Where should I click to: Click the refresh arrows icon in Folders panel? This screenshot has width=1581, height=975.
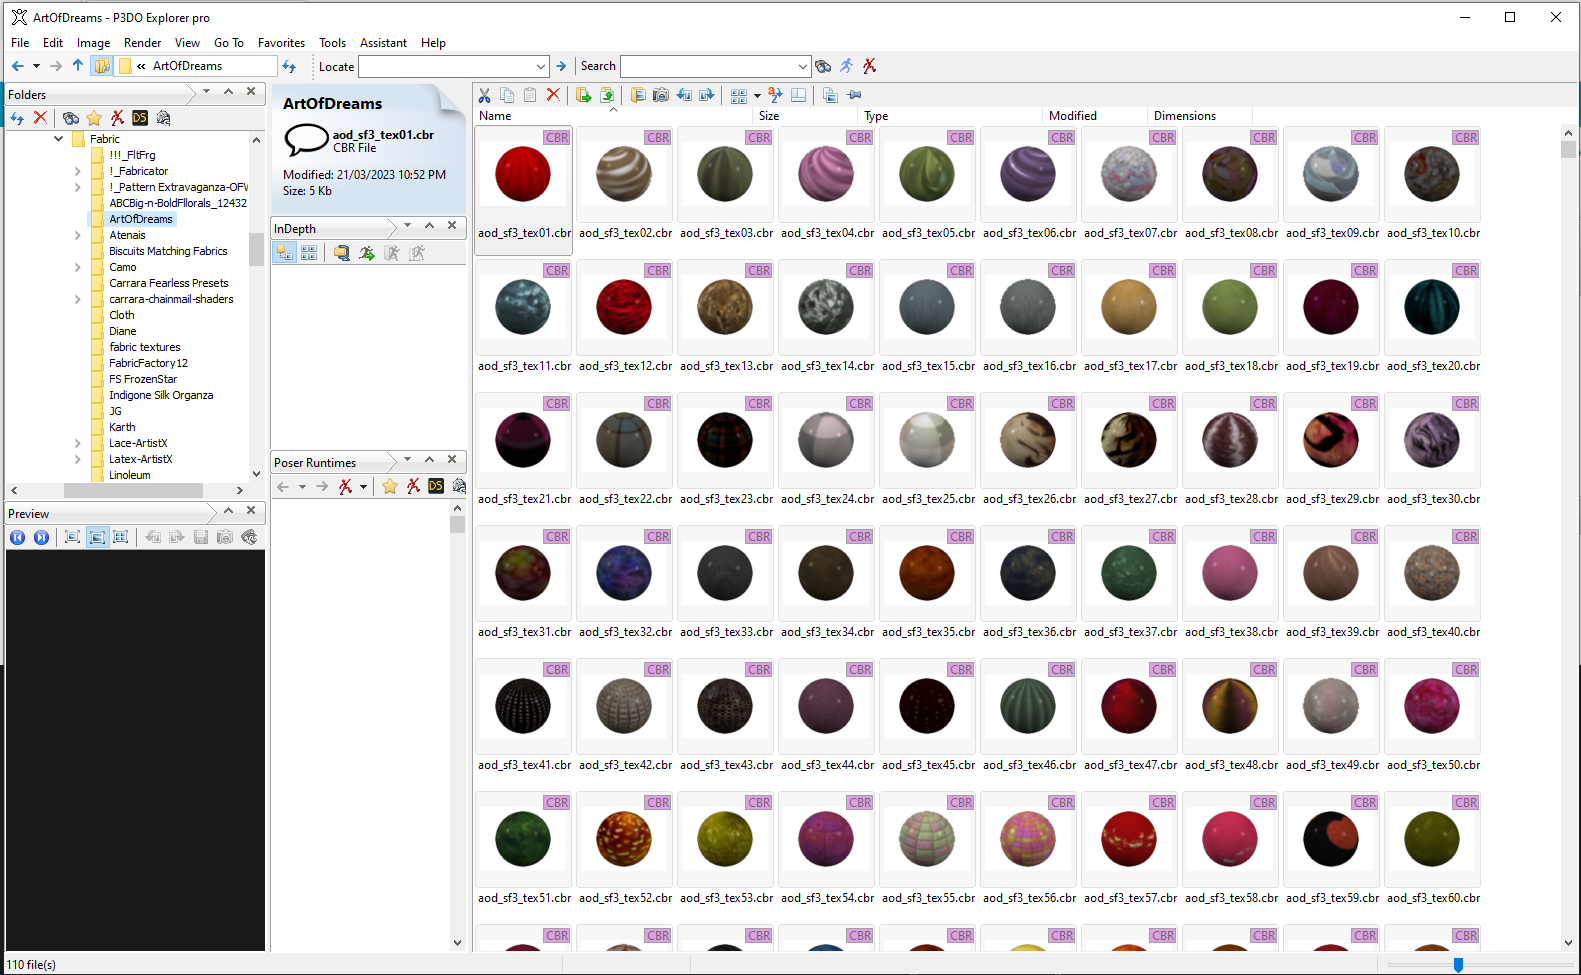click(x=17, y=118)
